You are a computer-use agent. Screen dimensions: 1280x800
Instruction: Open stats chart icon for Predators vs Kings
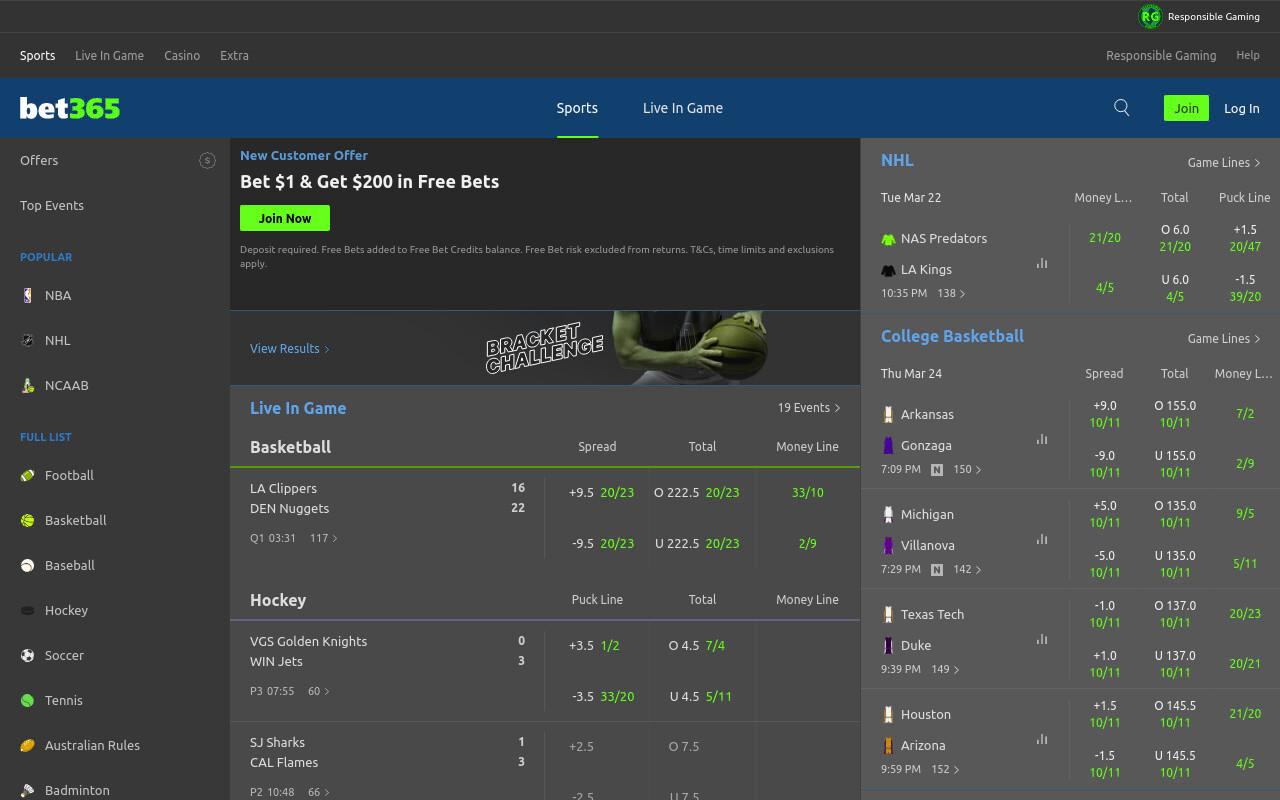(1042, 264)
